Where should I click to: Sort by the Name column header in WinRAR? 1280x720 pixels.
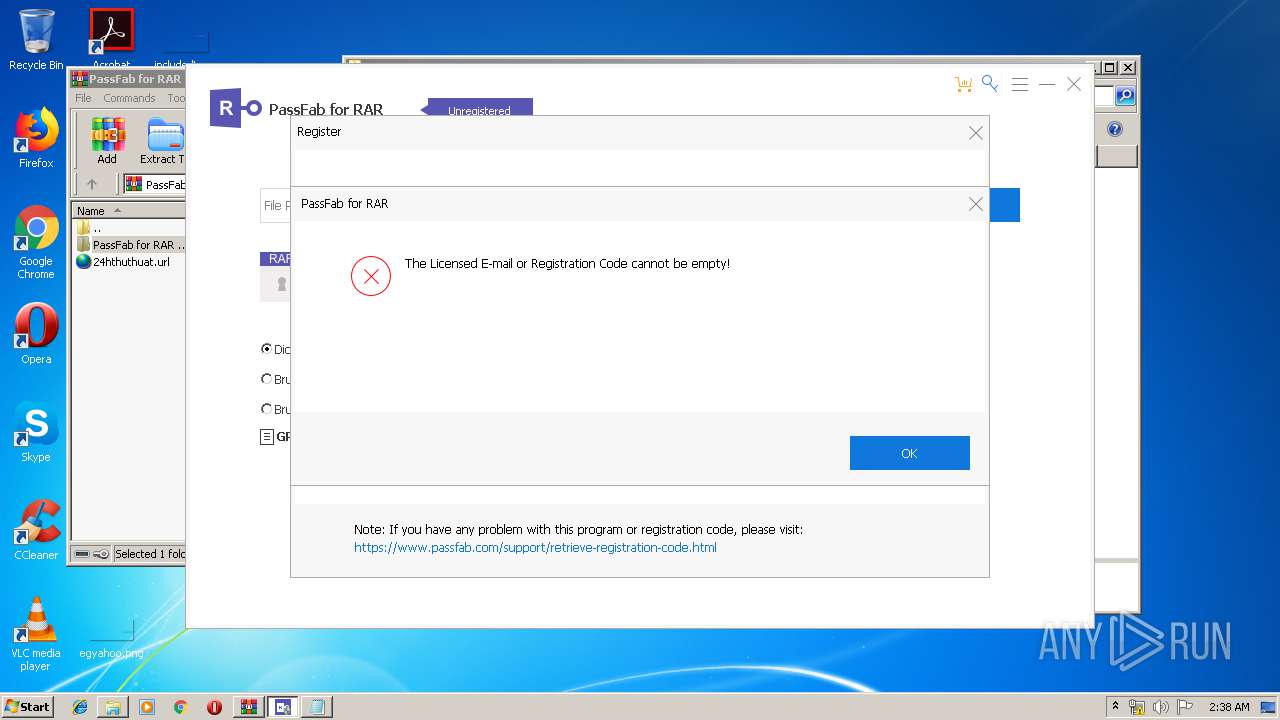coord(127,211)
